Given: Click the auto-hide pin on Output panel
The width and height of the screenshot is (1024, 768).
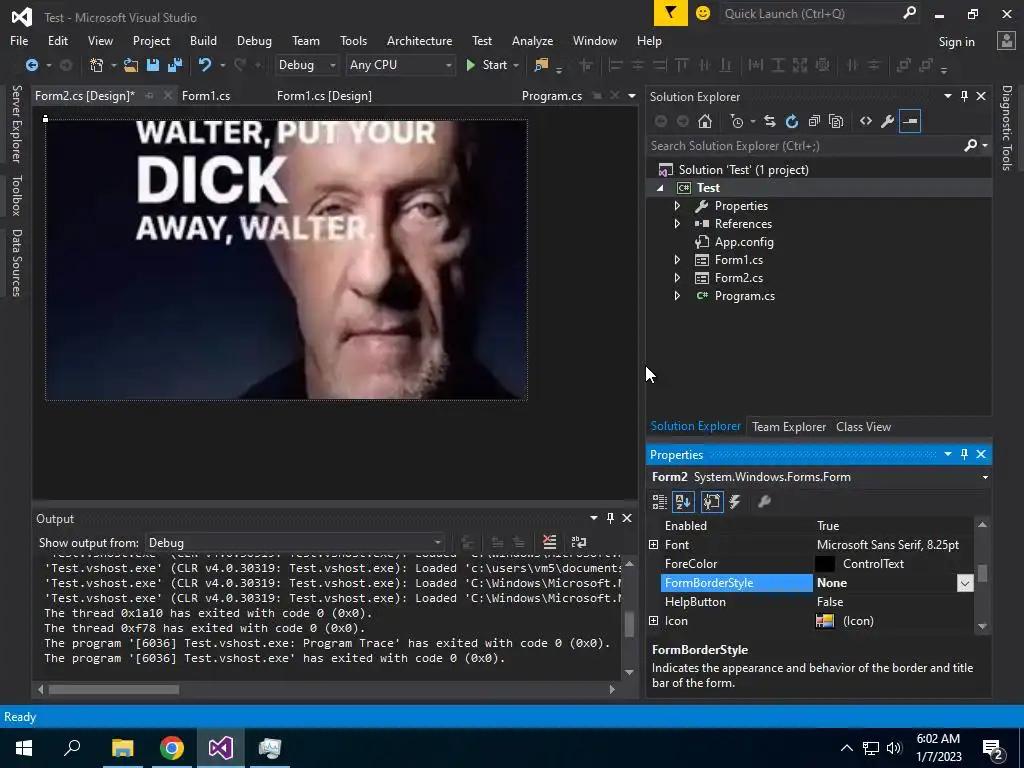Looking at the screenshot, I should point(610,518).
